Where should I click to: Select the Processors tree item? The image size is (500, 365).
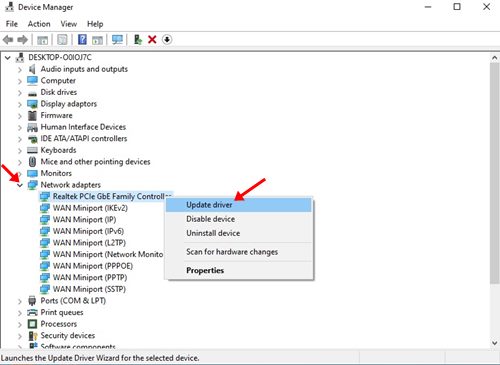[x=59, y=324]
